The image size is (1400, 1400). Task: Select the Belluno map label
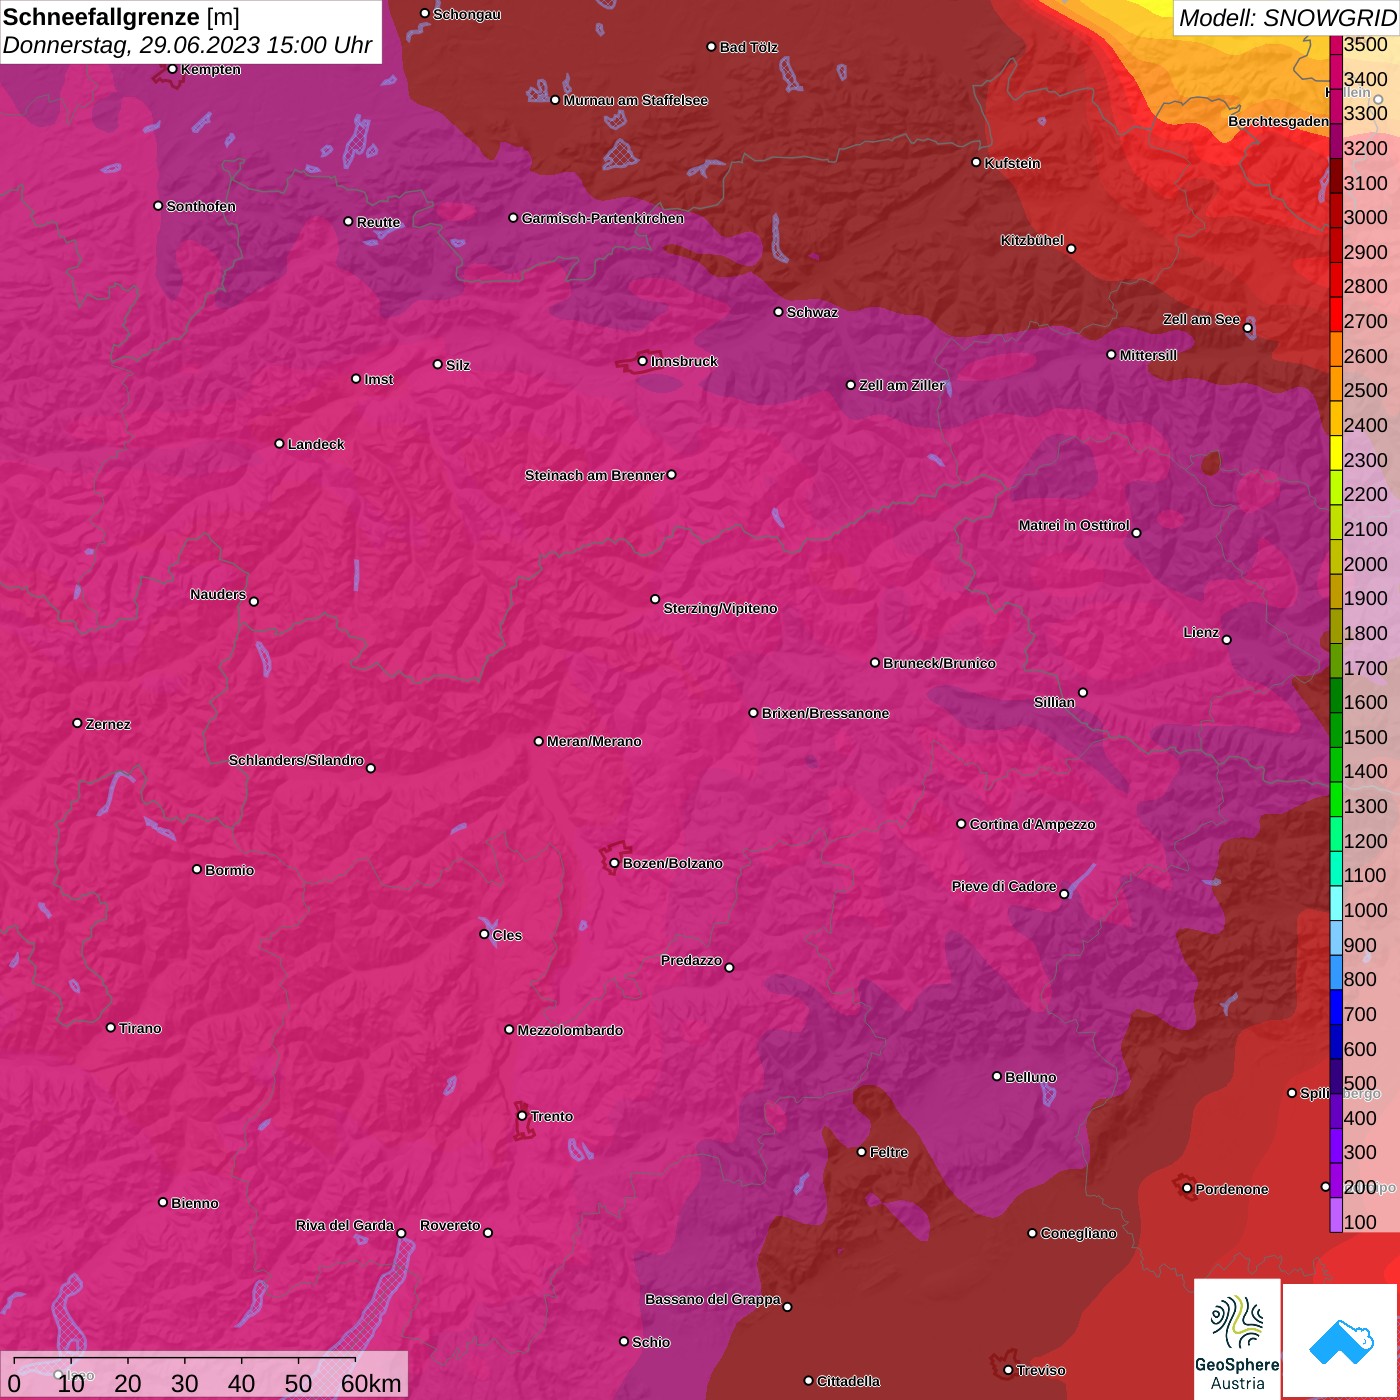(x=1030, y=1077)
